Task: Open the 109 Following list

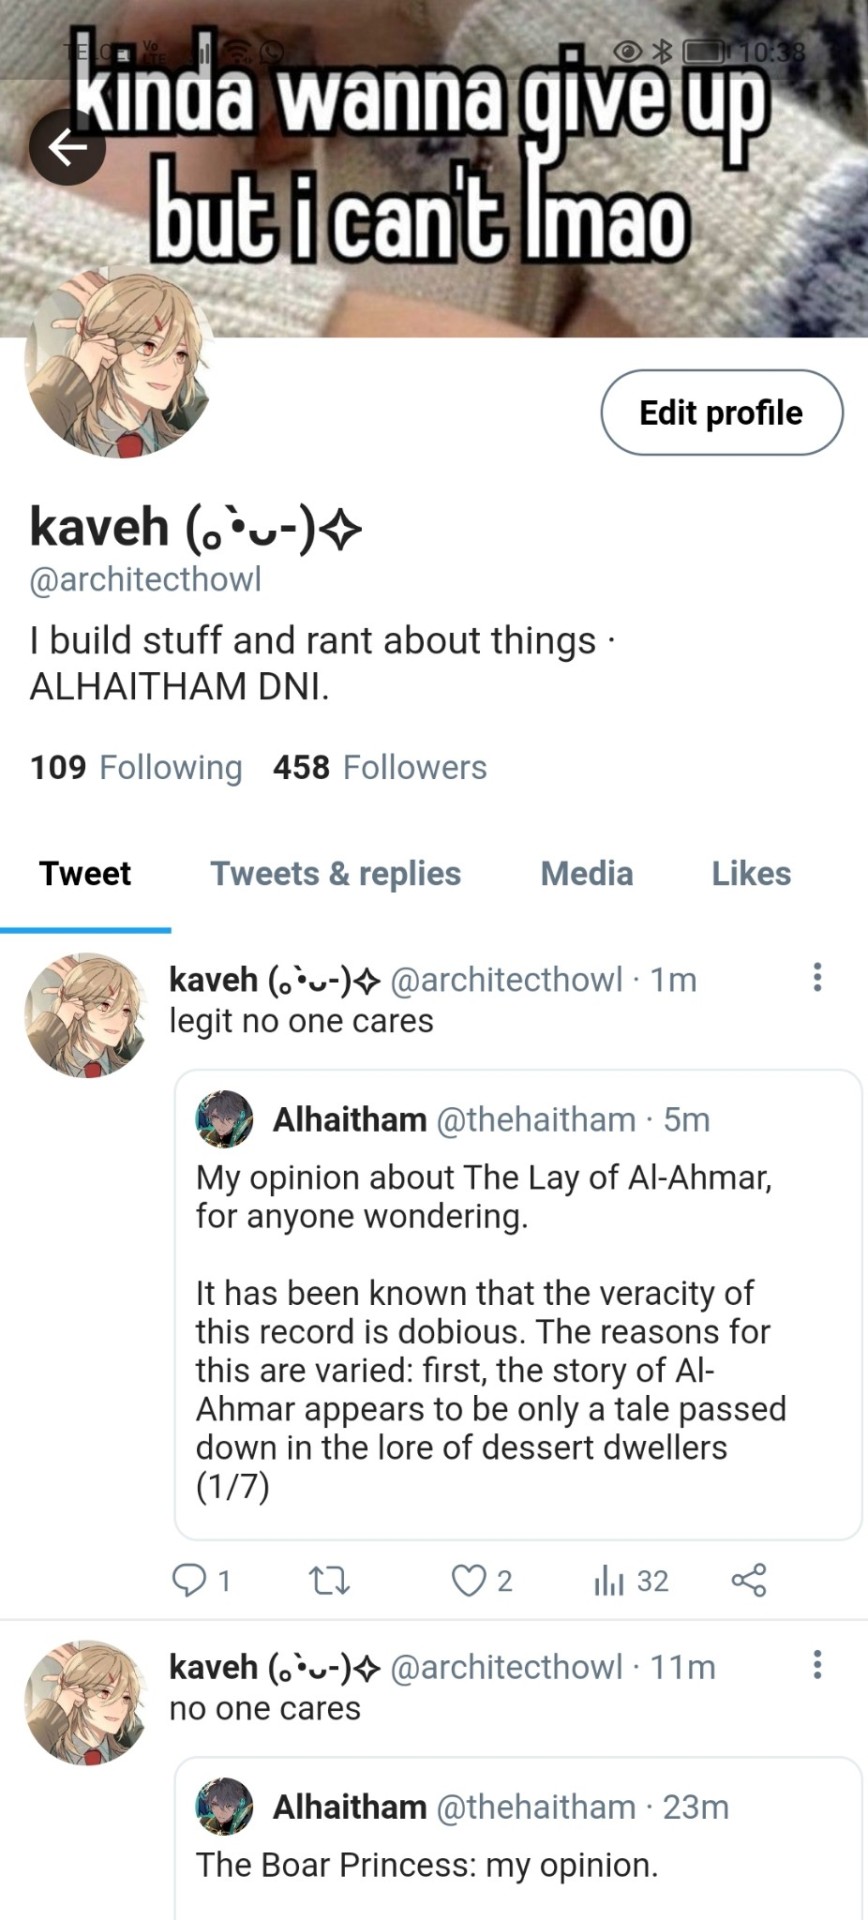Action: (136, 767)
